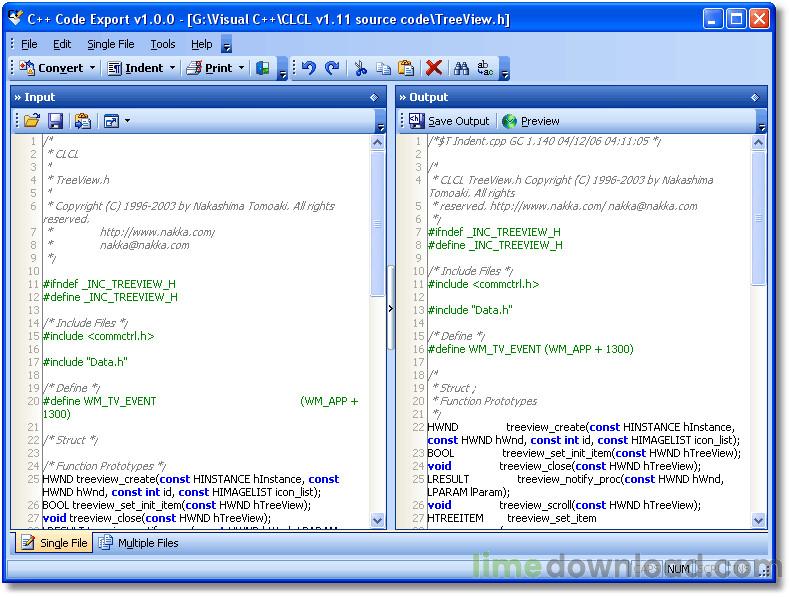The height and width of the screenshot is (597, 790).
Task: Open a file with the Input folder icon
Action: click(31, 121)
